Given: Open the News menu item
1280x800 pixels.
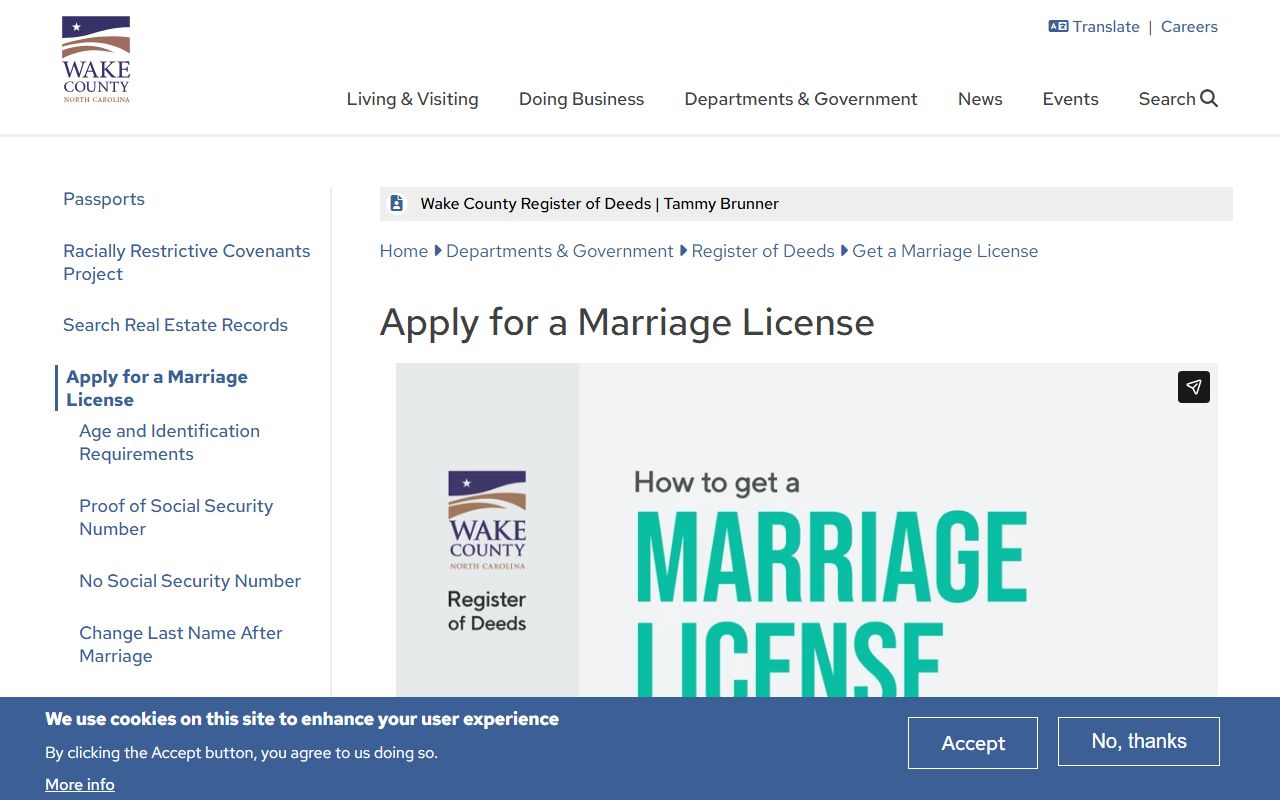Looking at the screenshot, I should (x=980, y=99).
